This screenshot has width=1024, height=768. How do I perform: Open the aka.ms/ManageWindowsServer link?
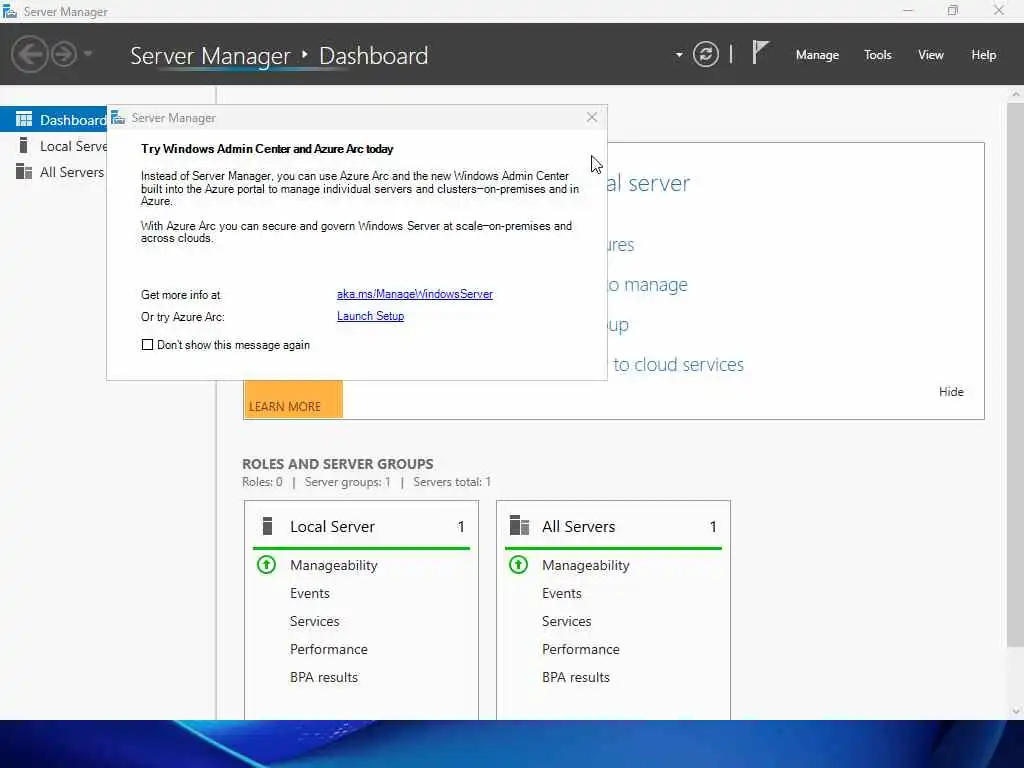415,294
